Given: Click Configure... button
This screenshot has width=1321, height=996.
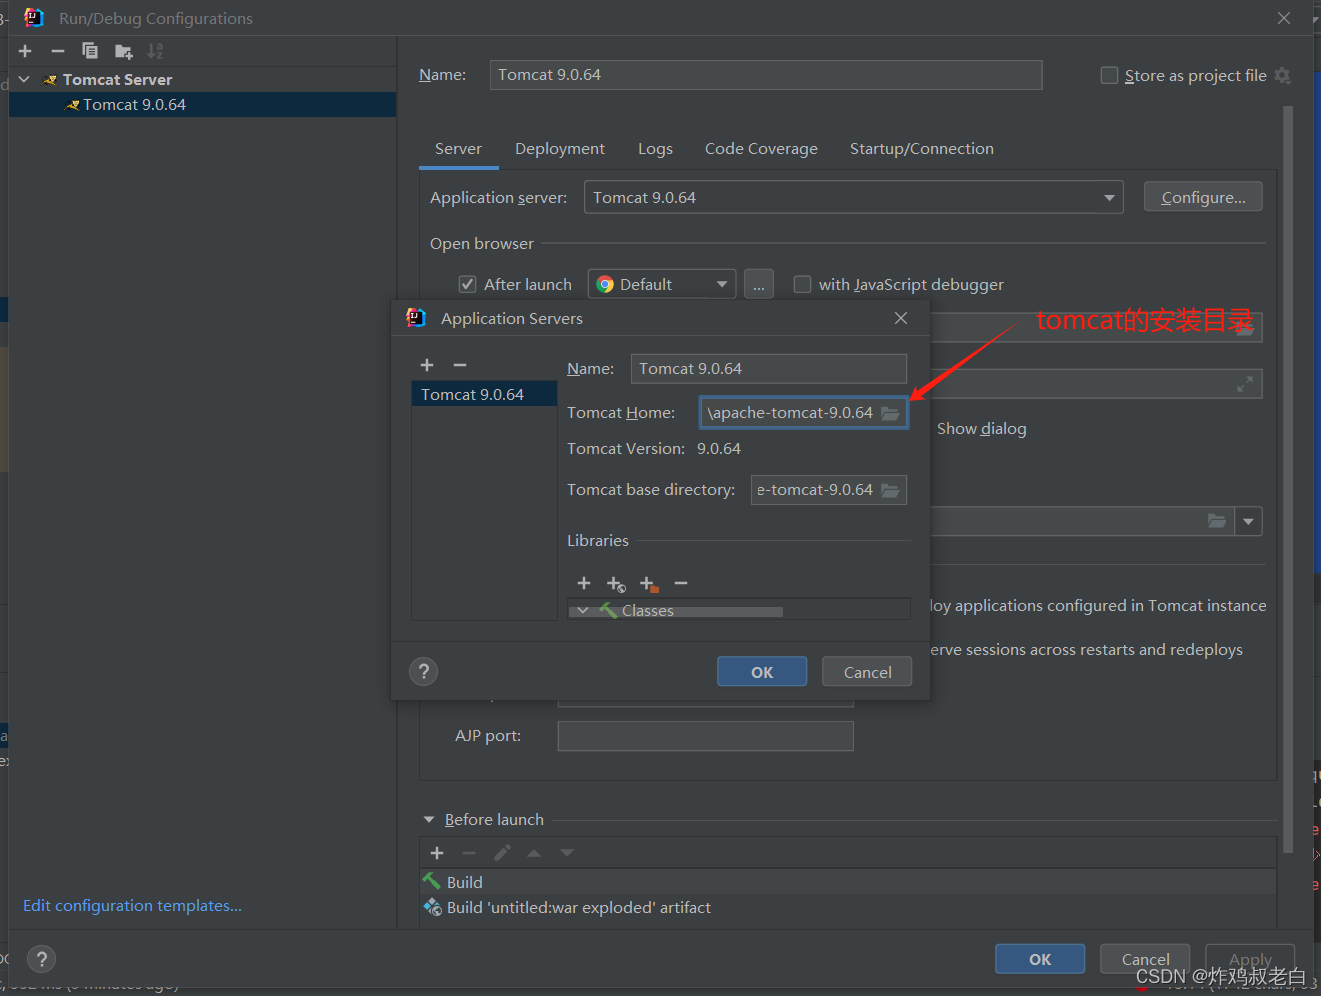Looking at the screenshot, I should (1203, 198).
